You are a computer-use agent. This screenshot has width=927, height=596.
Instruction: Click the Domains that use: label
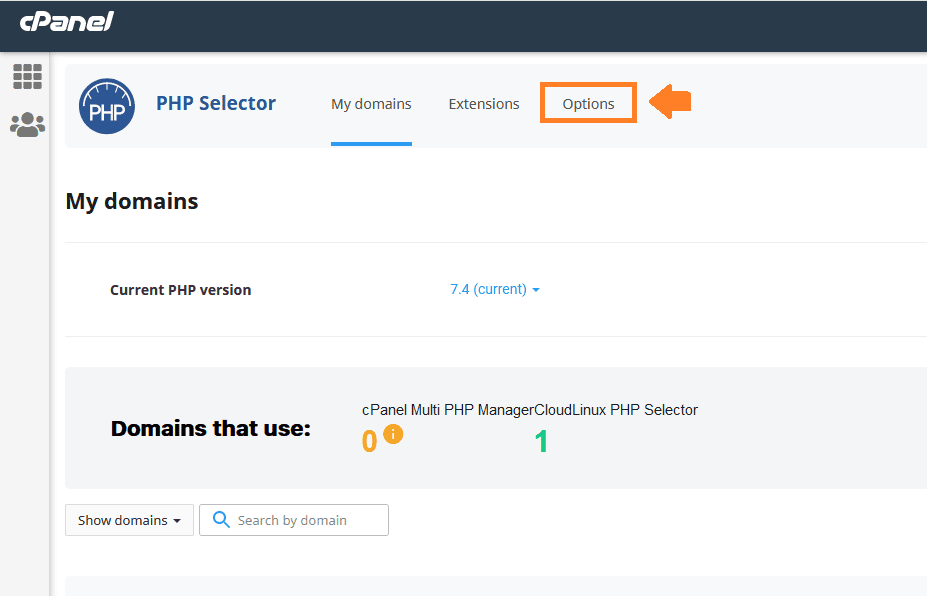[x=210, y=428]
